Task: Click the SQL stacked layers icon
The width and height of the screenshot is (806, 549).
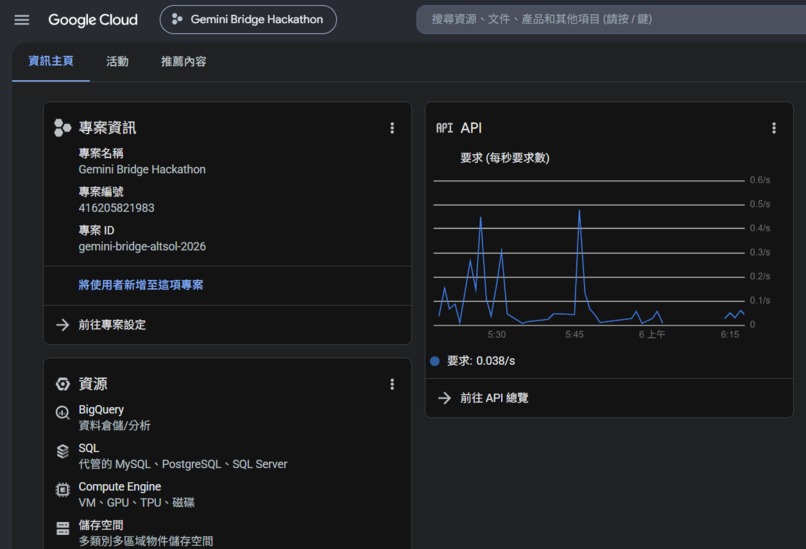Action: click(x=63, y=451)
